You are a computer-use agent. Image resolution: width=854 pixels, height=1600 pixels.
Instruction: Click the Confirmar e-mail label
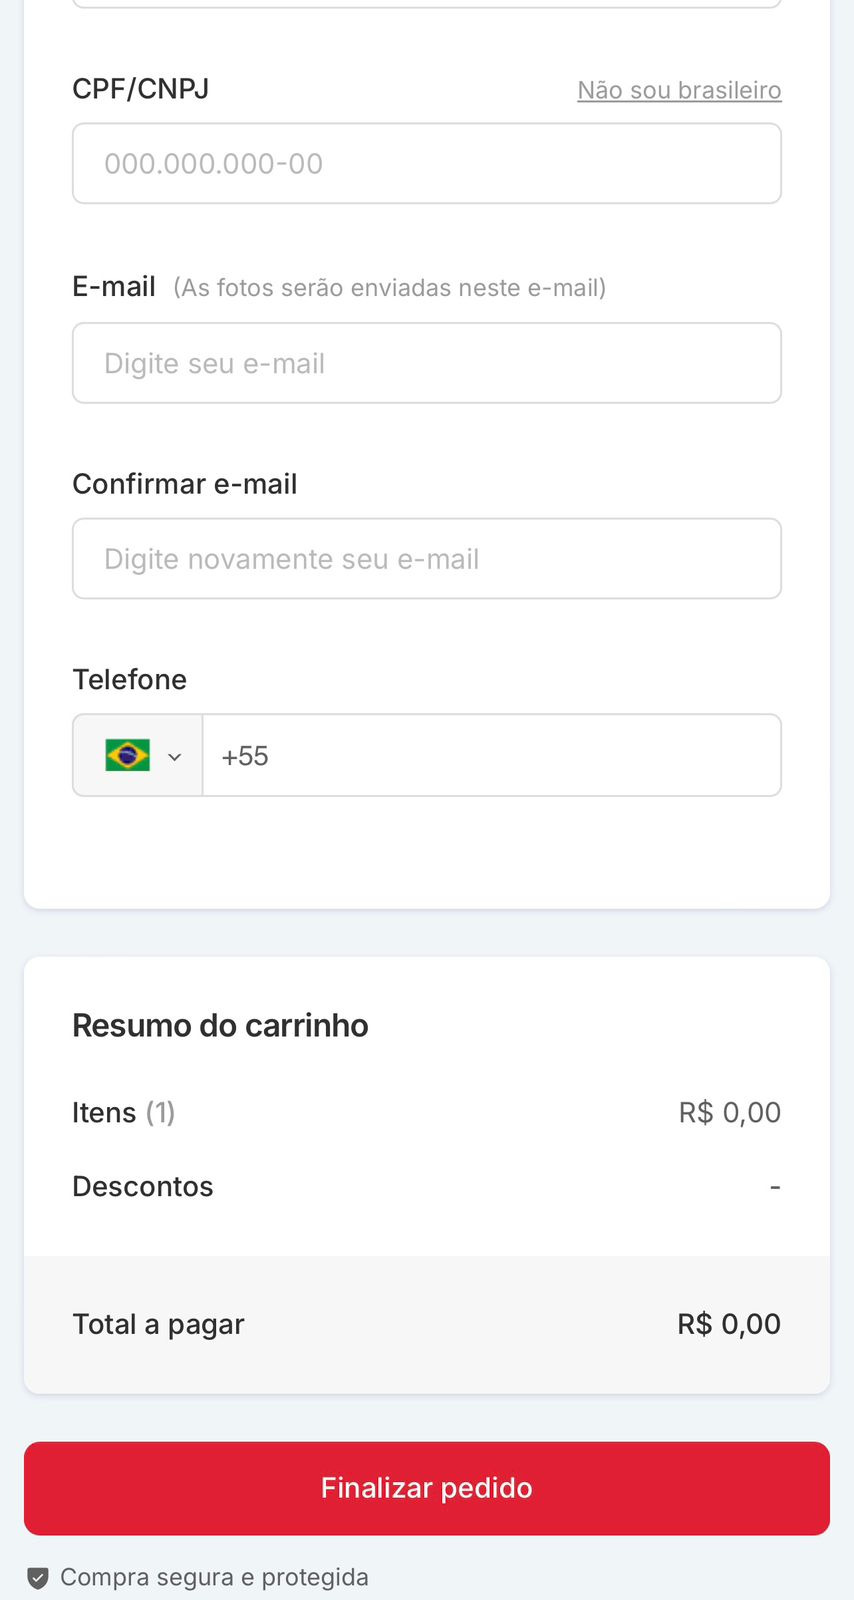(x=185, y=484)
